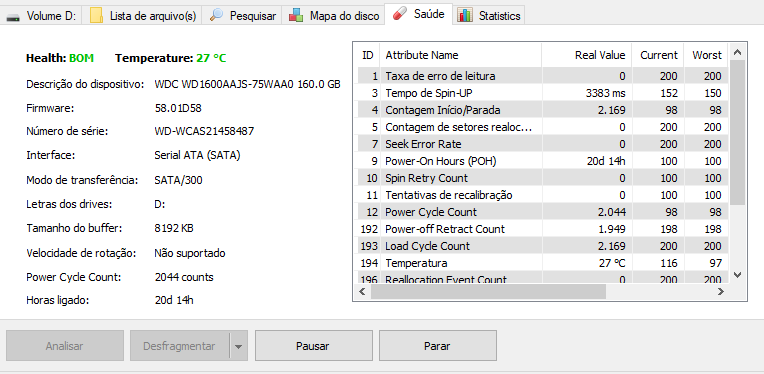Screen dimensions: 764x374
Task: Select the Contagem de setores realoc... row
Action: (543, 127)
